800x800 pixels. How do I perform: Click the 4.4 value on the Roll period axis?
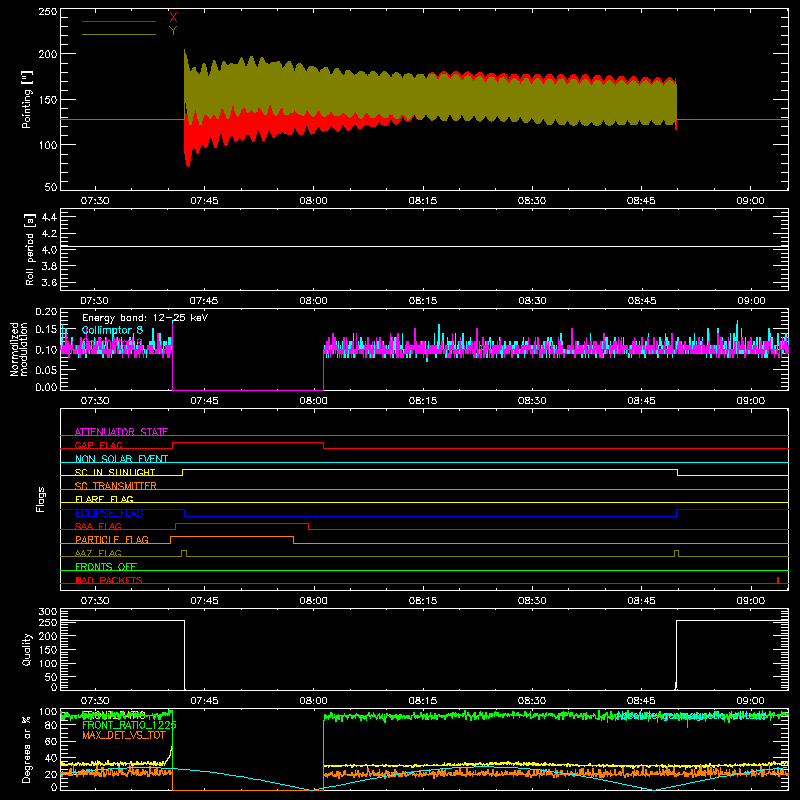(49, 217)
